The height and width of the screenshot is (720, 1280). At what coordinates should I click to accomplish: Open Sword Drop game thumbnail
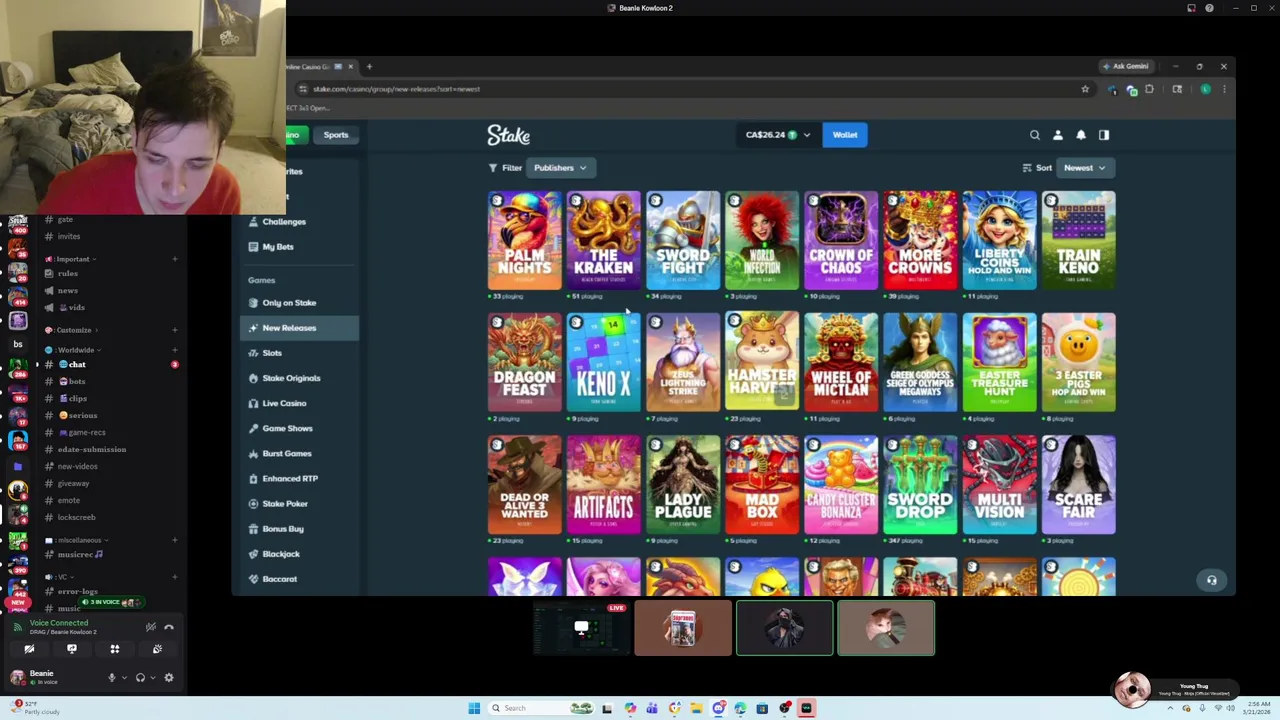920,484
